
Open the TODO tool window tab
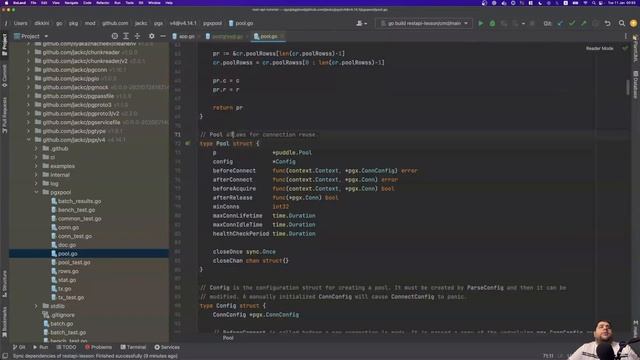[66, 347]
